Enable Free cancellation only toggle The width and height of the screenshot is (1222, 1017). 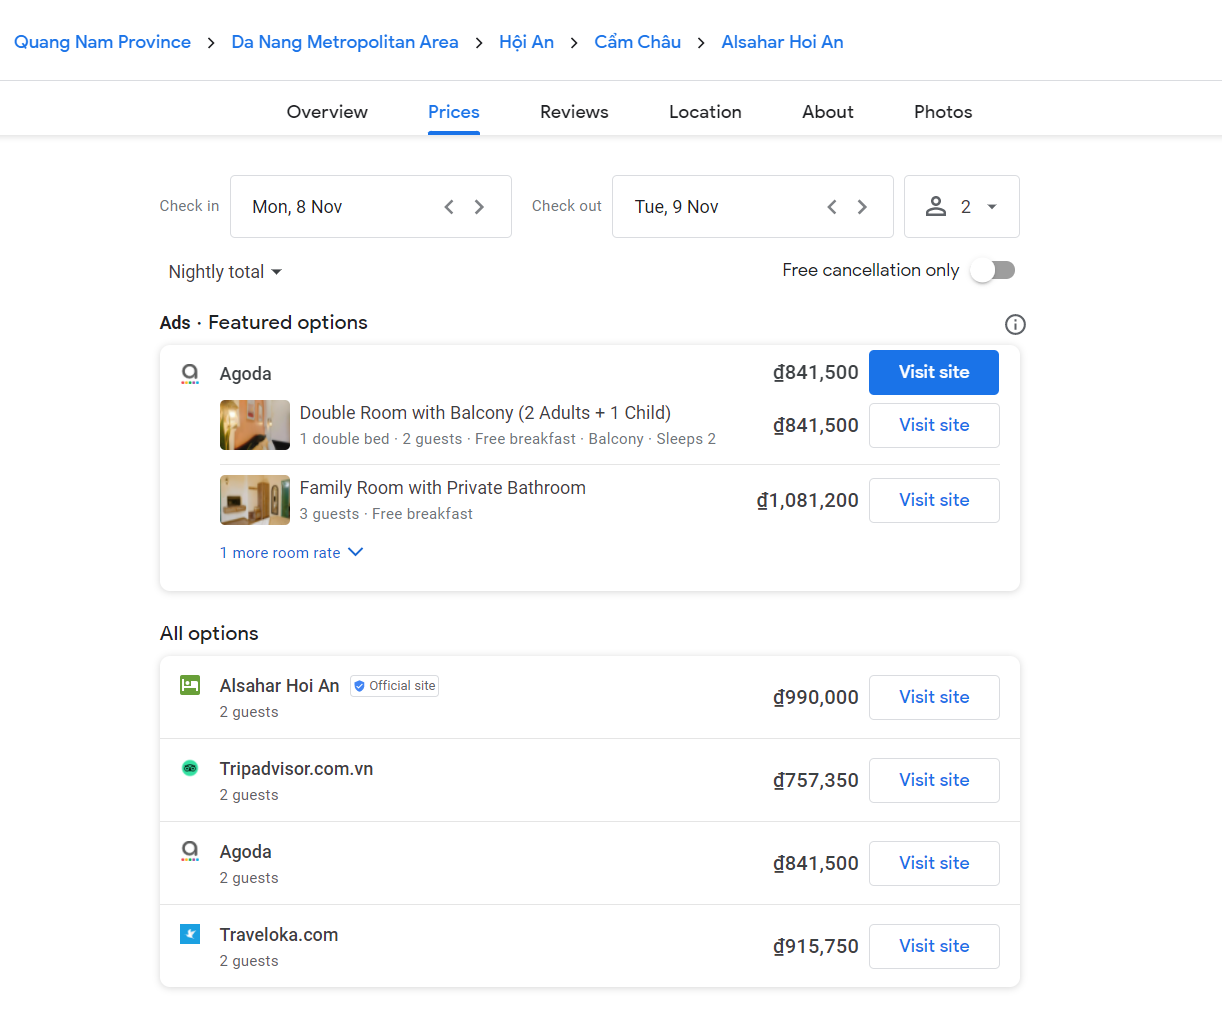pyautogui.click(x=992, y=270)
